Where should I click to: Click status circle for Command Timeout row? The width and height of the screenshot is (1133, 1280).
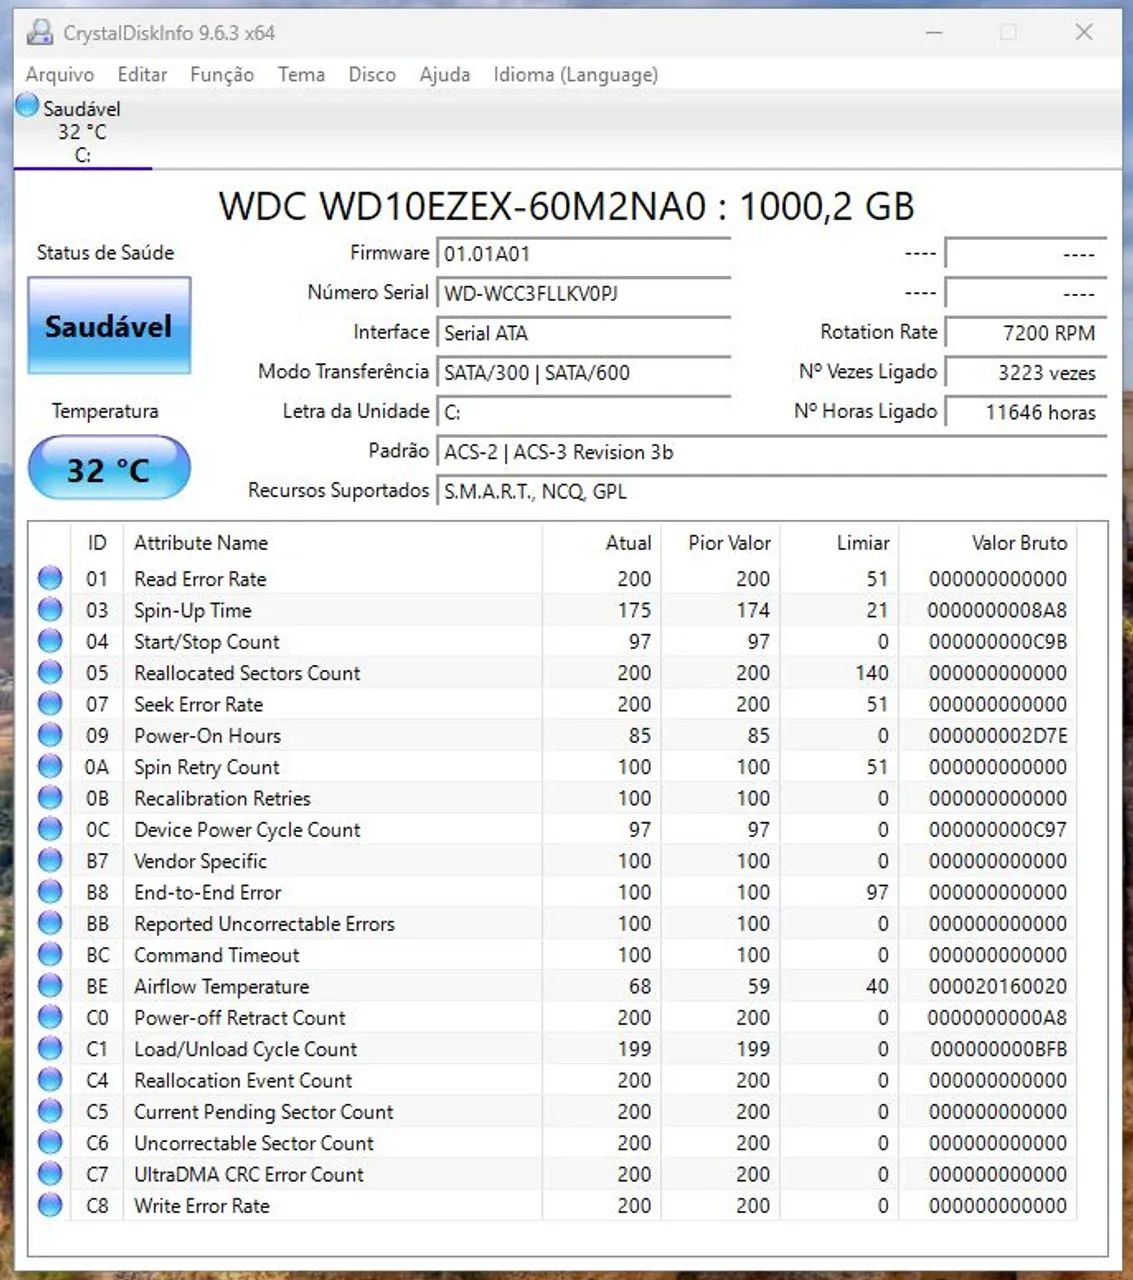(x=50, y=954)
